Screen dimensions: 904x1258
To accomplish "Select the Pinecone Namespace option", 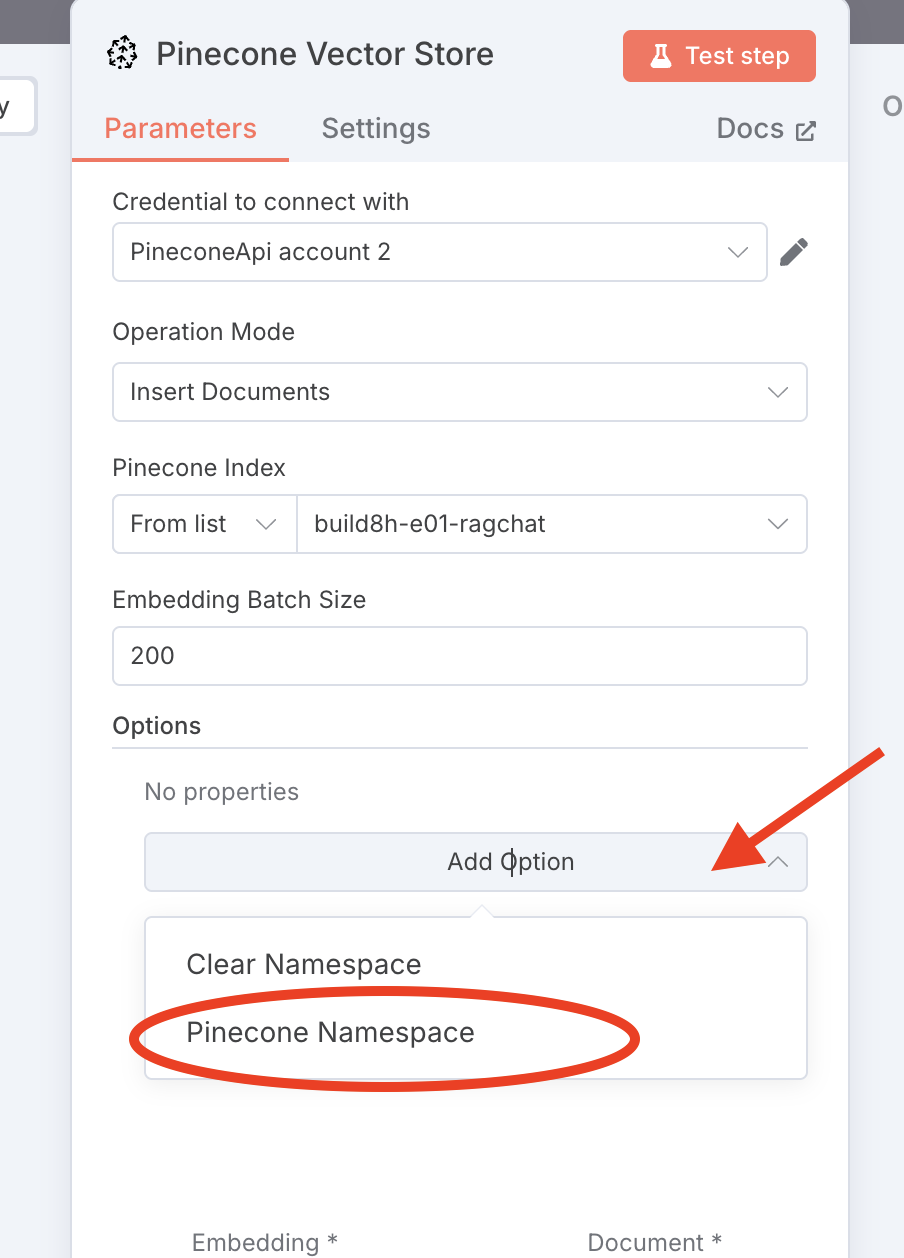I will pos(331,1033).
